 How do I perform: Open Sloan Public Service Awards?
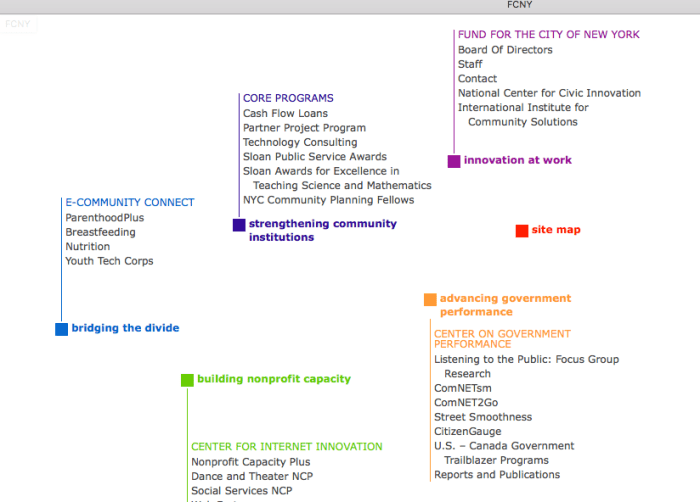pyautogui.click(x=315, y=157)
